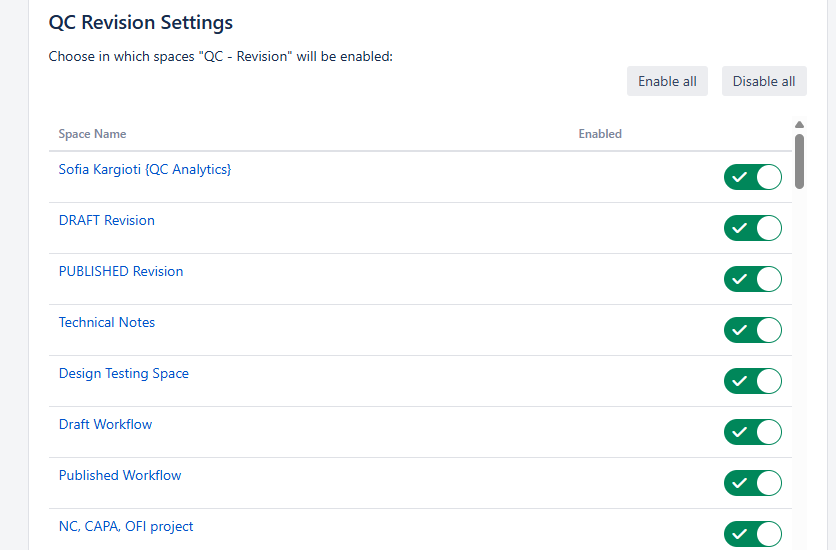Toggle NC, CAPA, OFI project switch
This screenshot has width=836, height=550.
coord(752,534)
